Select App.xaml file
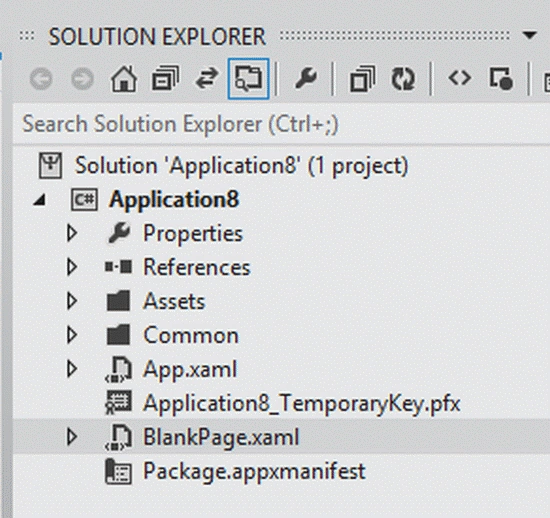Viewport: 550px width, 518px height. coord(190,369)
